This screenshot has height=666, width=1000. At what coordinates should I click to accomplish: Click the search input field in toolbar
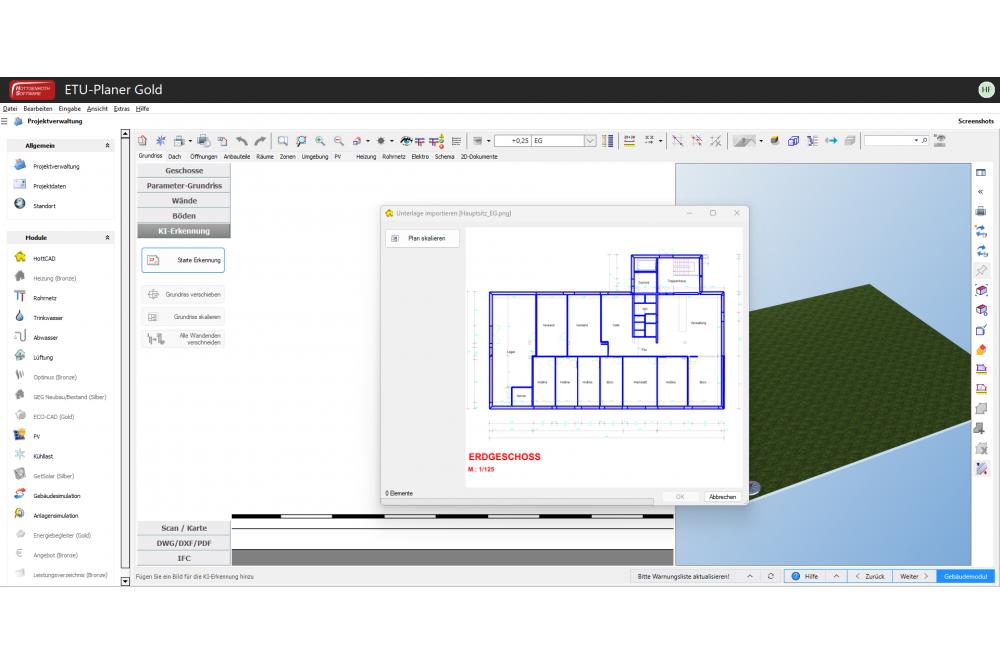(x=889, y=140)
